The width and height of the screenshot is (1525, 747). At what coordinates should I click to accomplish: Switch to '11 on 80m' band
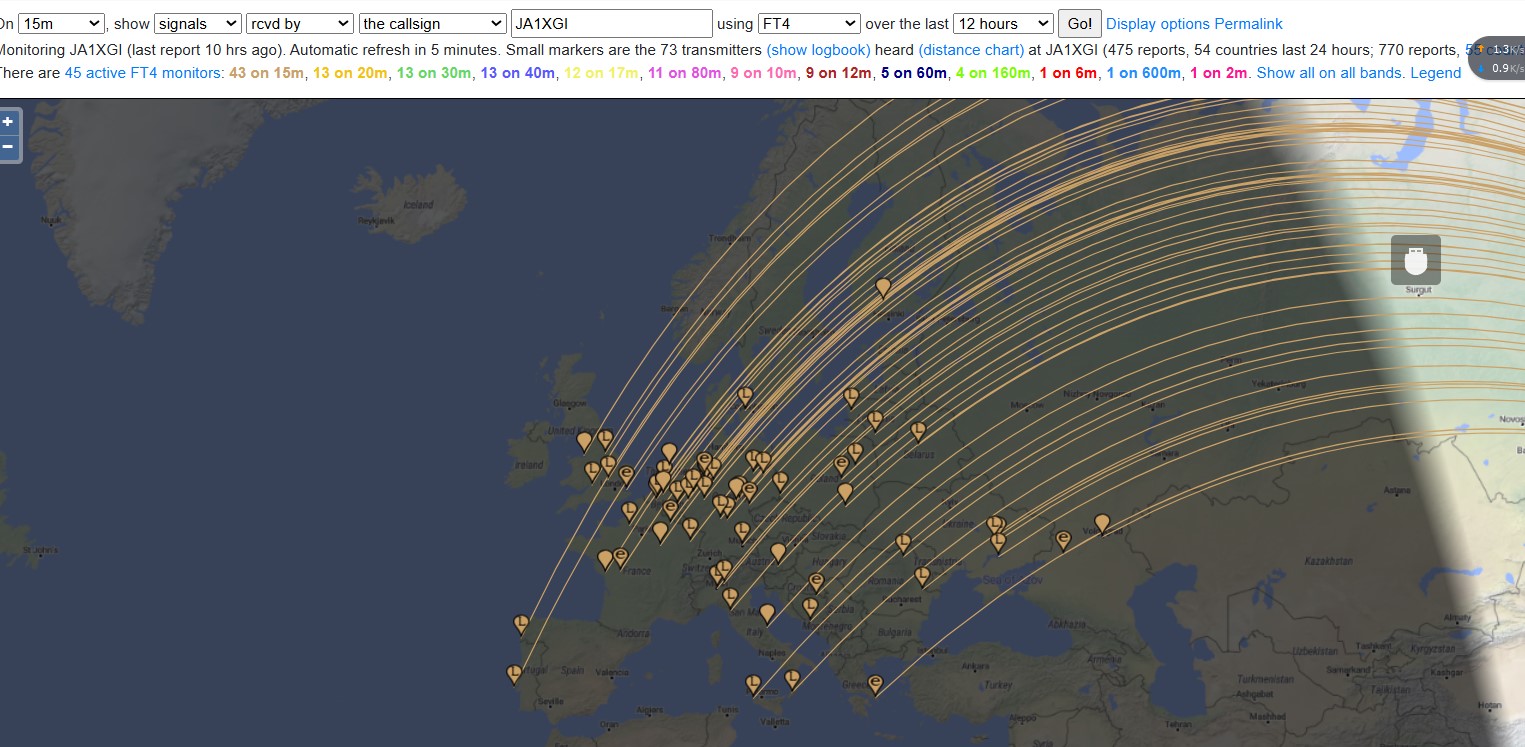click(685, 73)
